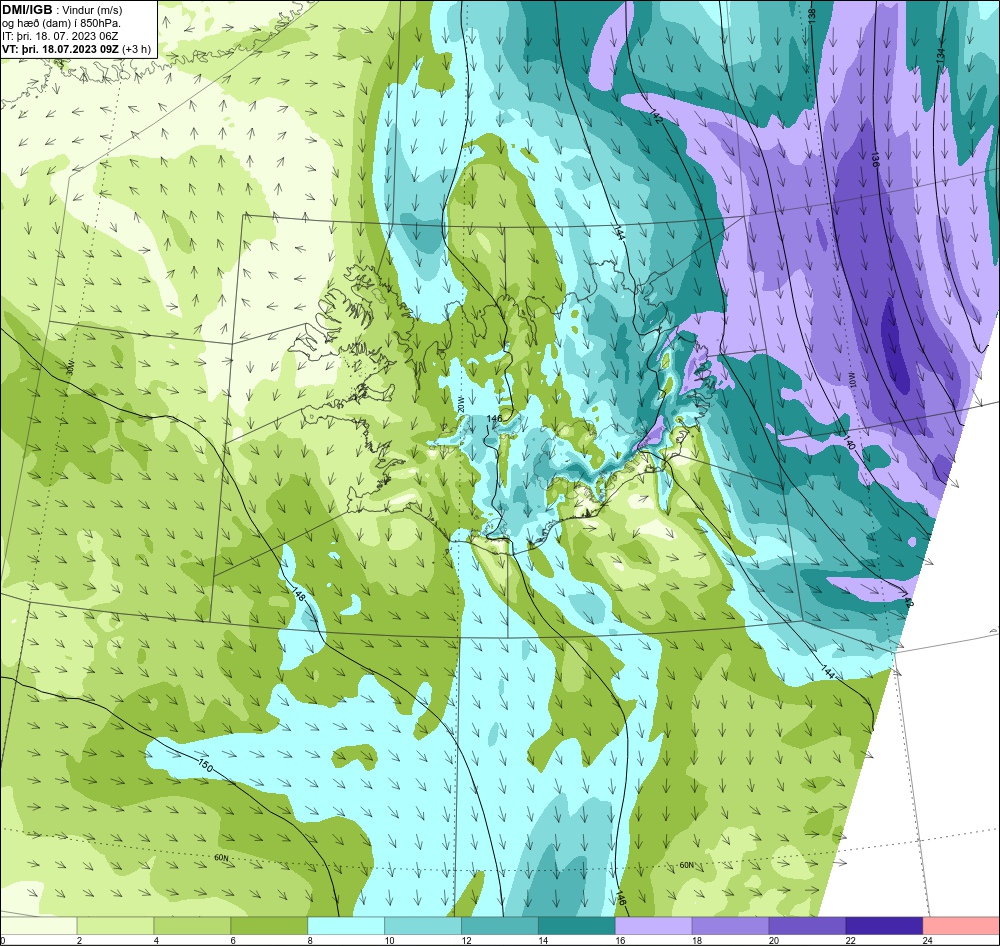Click the 20W longitude label
The height and width of the screenshot is (946, 1000).
pyautogui.click(x=461, y=403)
